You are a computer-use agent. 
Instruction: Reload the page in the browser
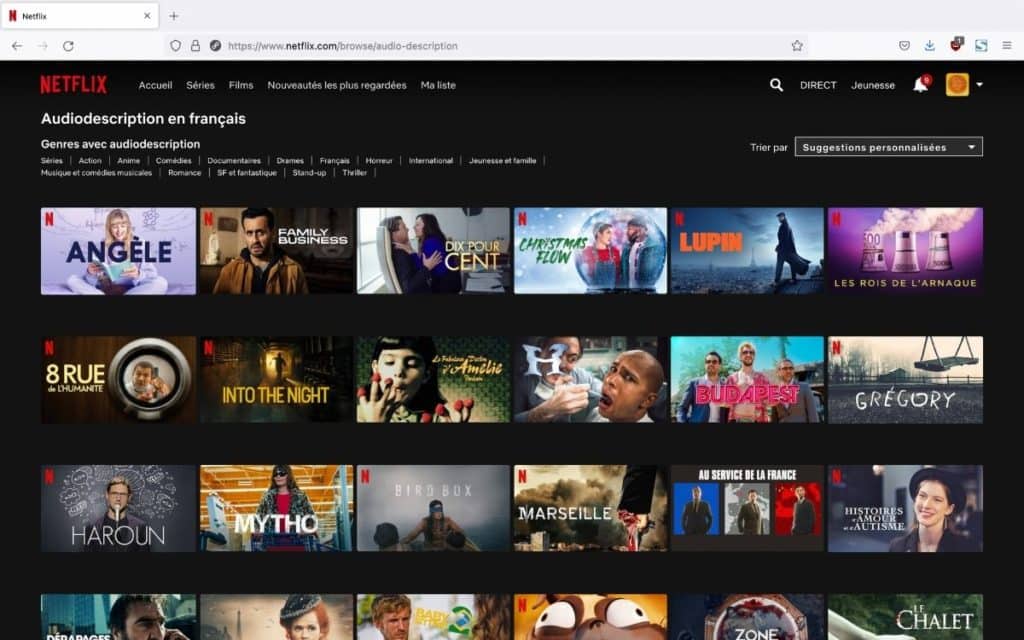point(68,46)
